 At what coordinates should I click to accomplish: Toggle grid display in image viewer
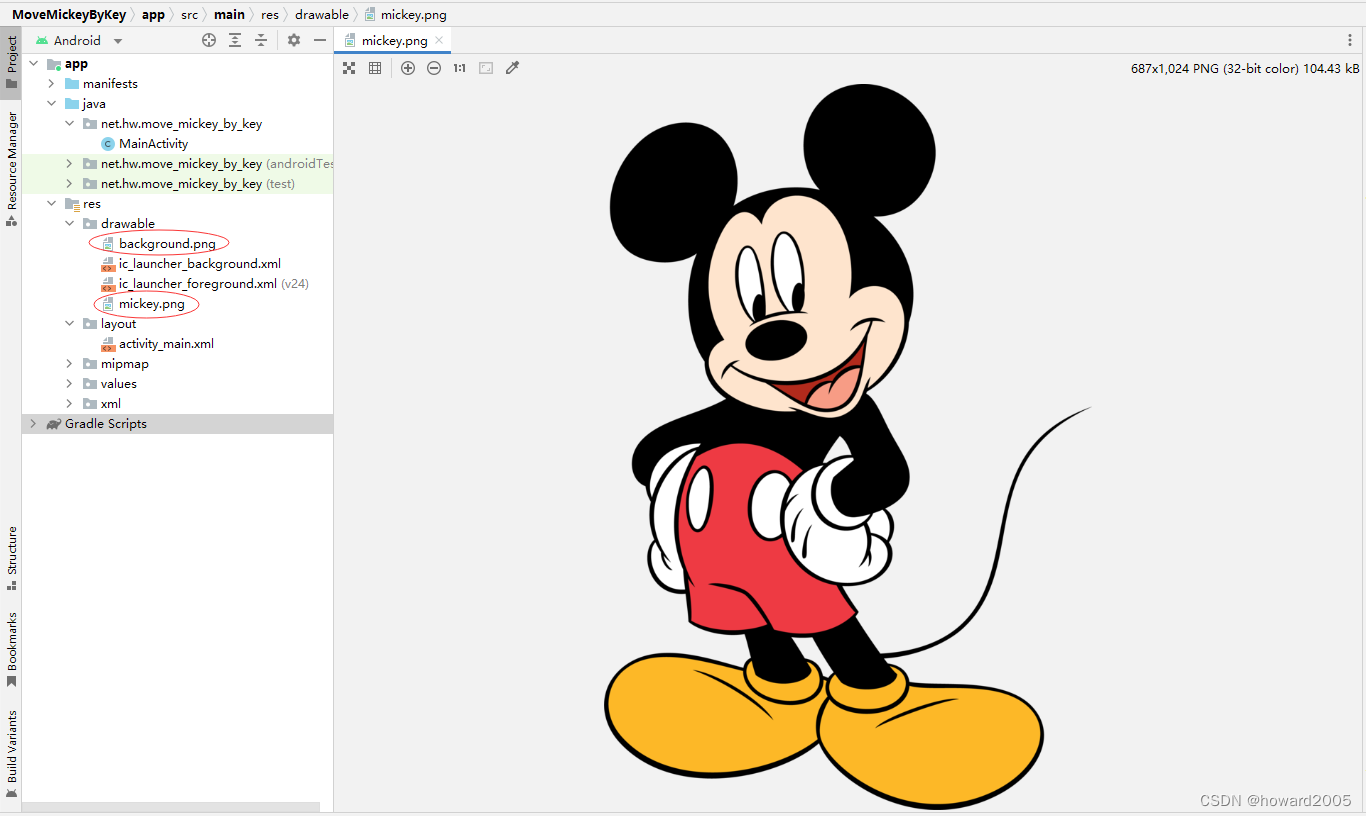point(375,68)
